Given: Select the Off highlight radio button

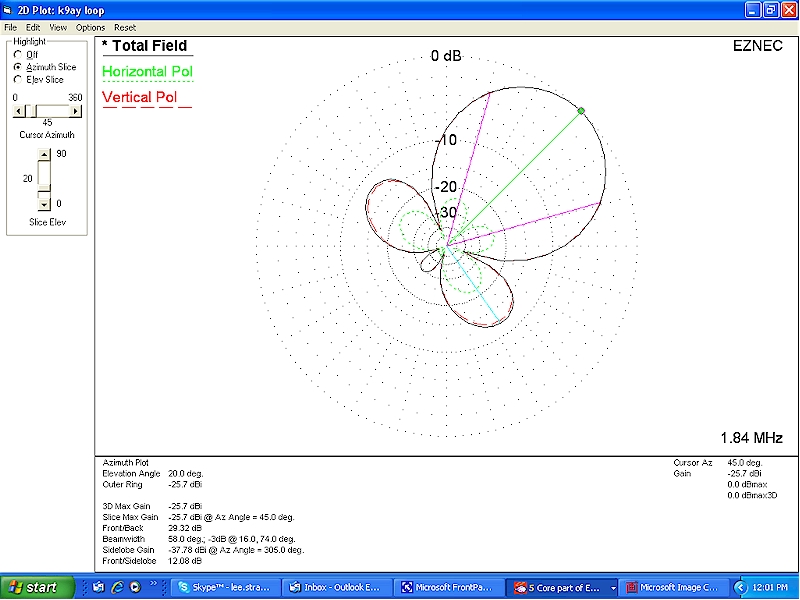Looking at the screenshot, I should click(18, 55).
